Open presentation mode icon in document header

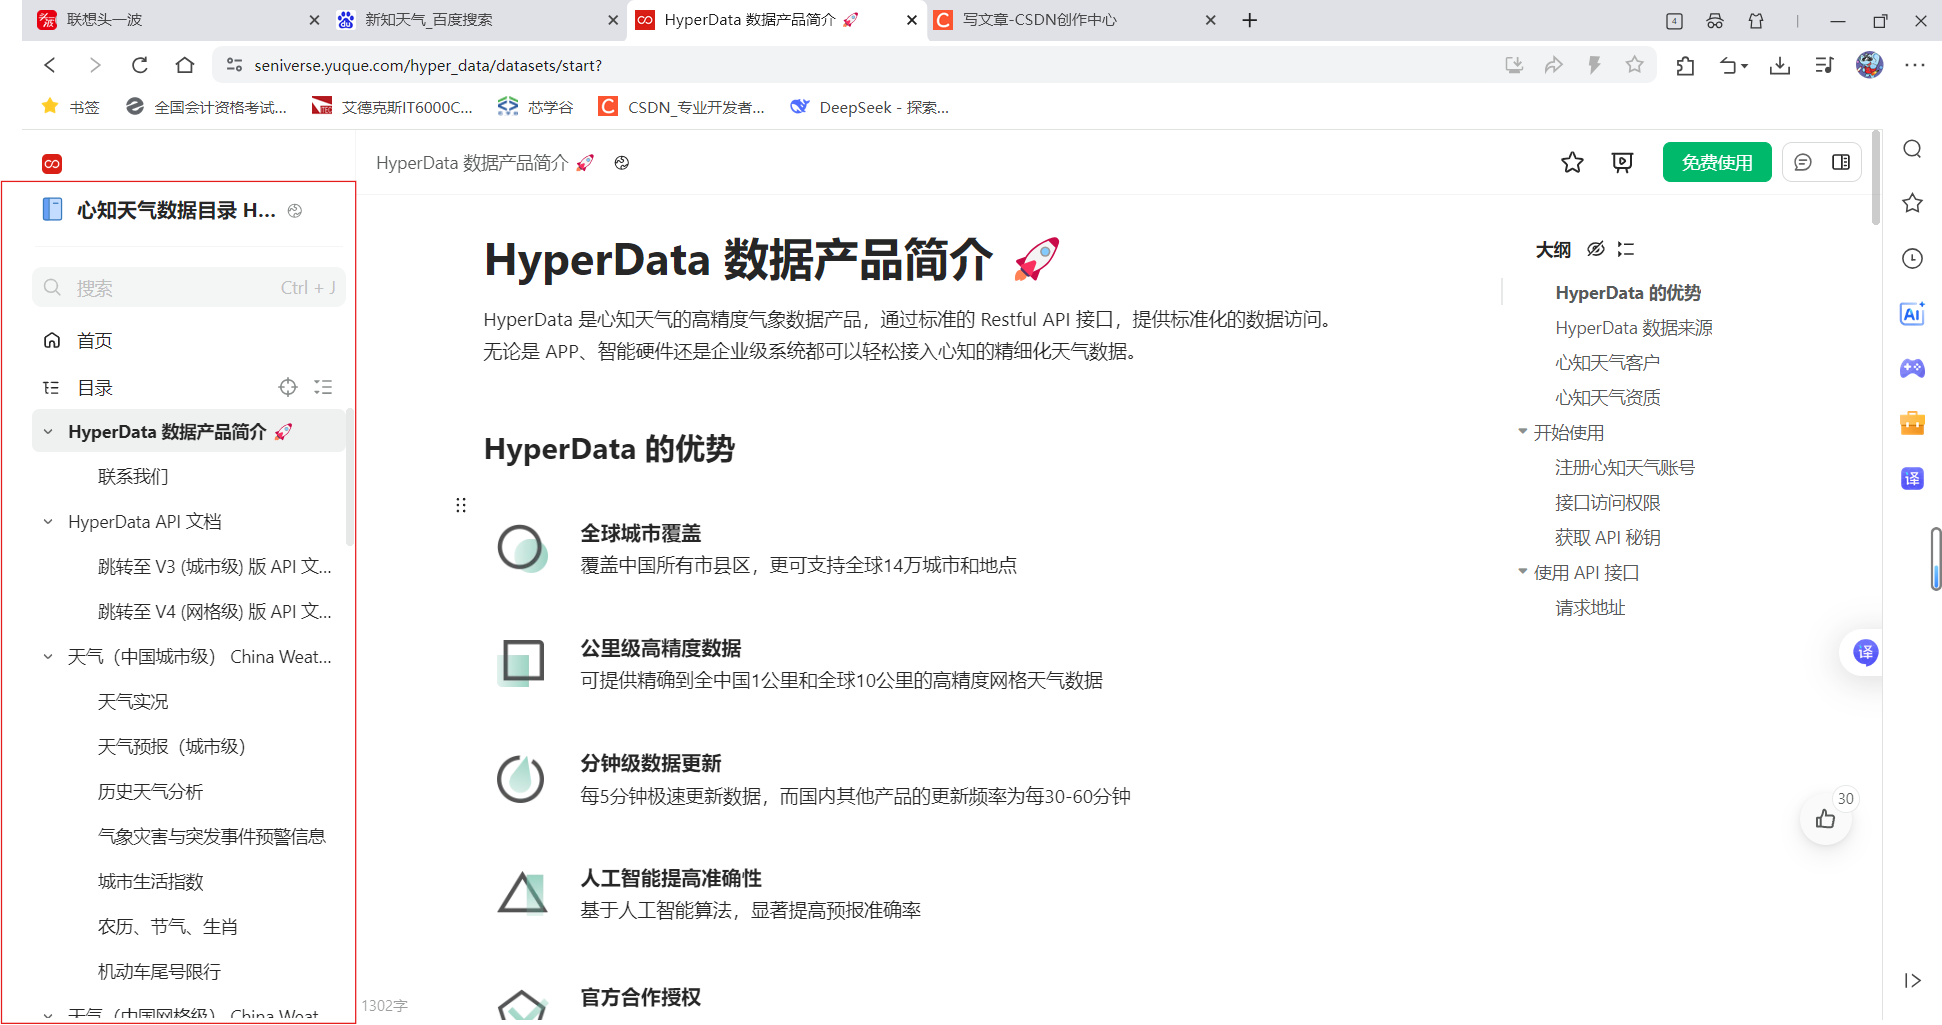[x=1622, y=162]
